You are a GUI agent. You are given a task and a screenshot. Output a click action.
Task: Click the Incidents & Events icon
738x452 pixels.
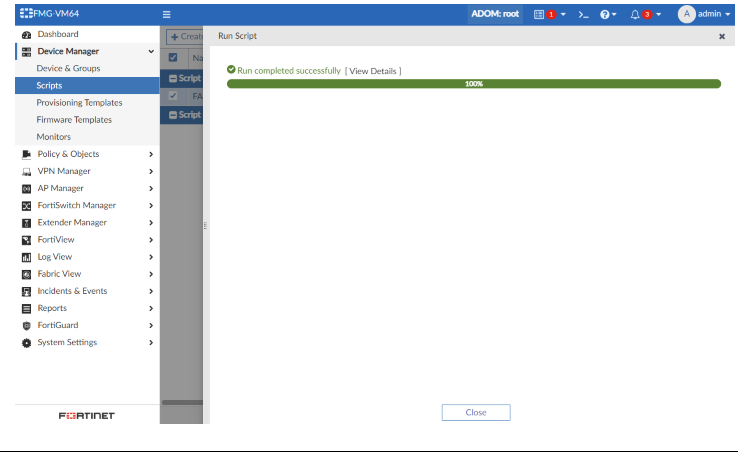[26, 291]
